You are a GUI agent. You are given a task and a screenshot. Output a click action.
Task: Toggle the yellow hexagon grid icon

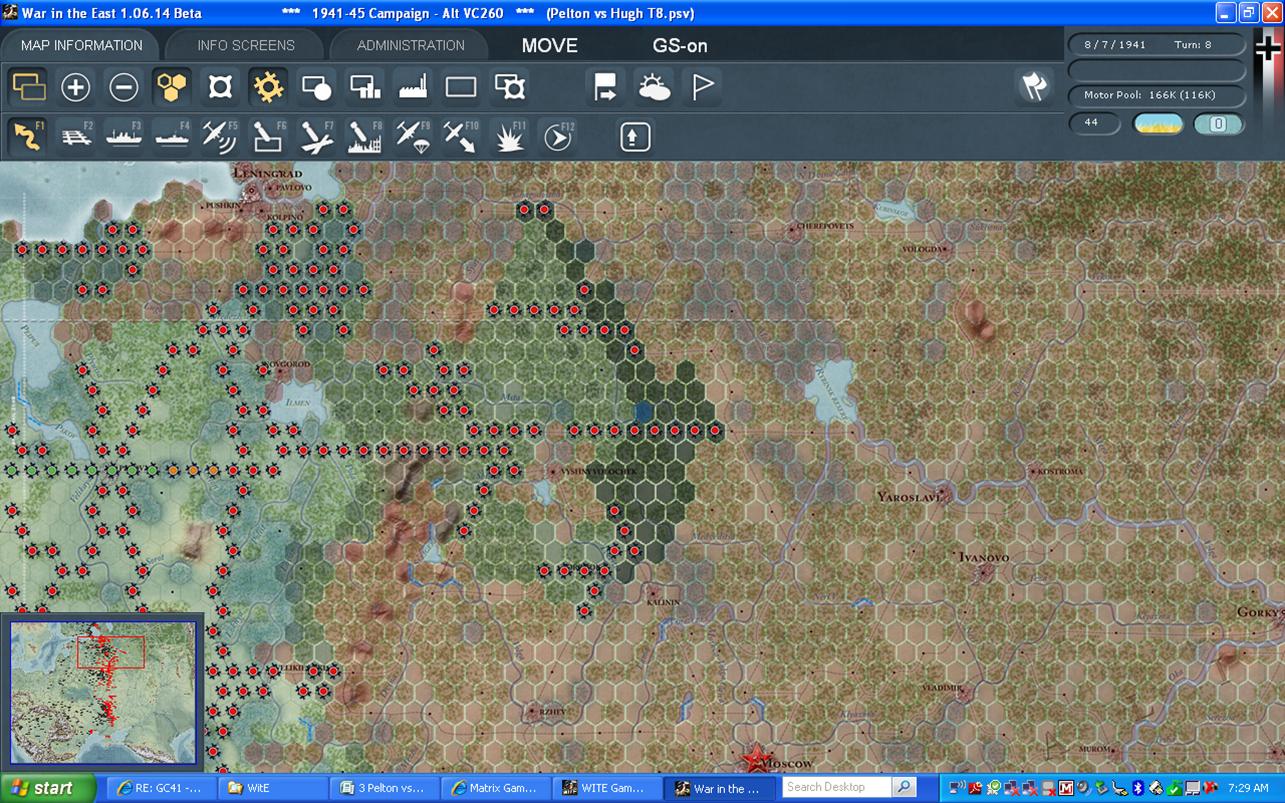172,87
